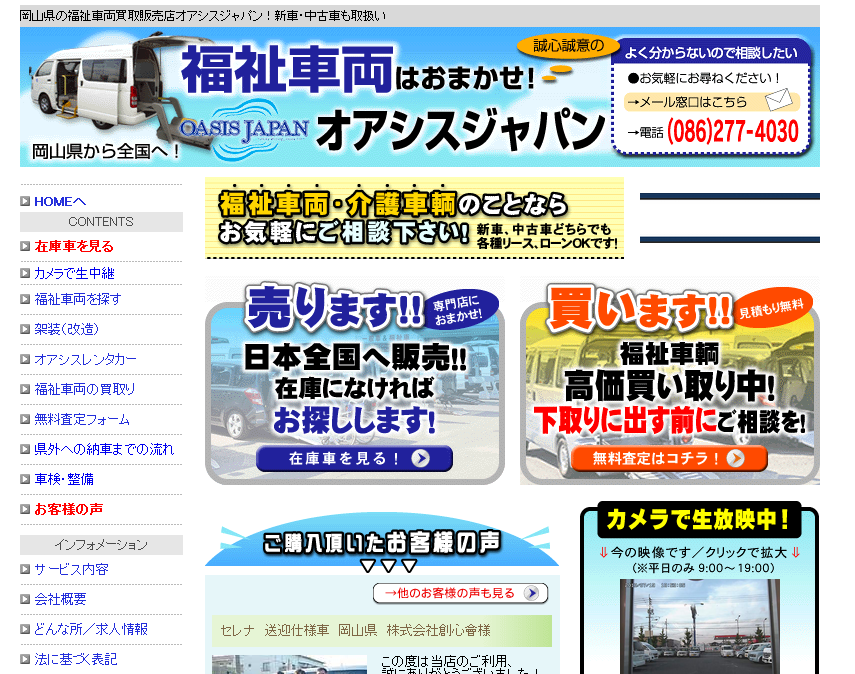Open 在庫車を見る in sidebar menu
The height and width of the screenshot is (674, 855).
[74, 246]
